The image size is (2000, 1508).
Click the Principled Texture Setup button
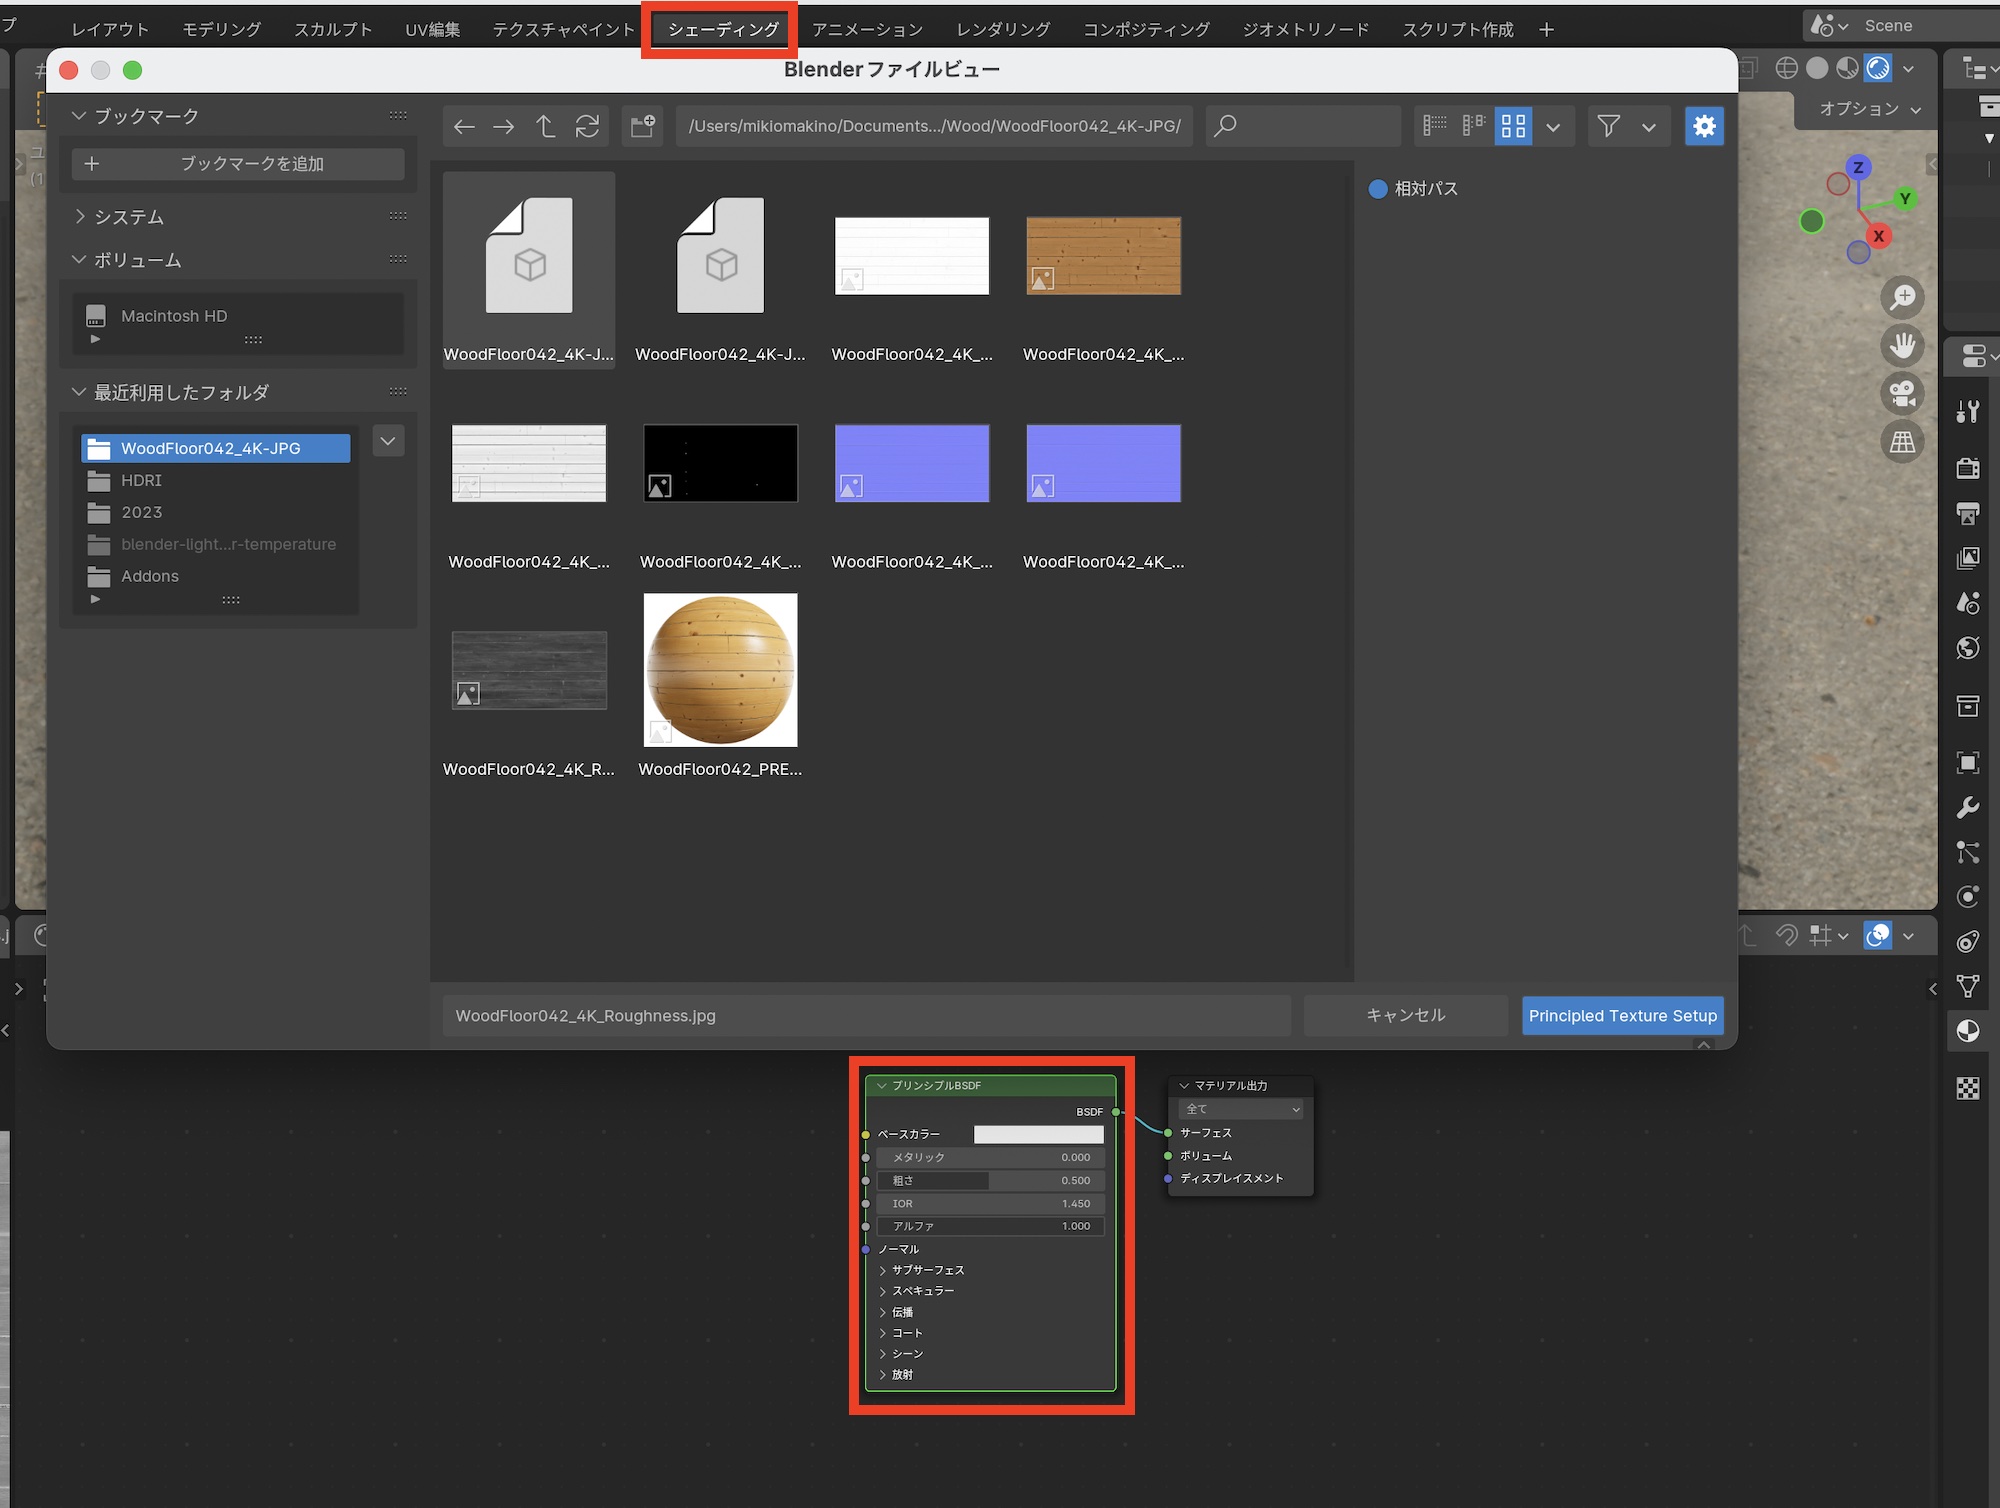pyautogui.click(x=1622, y=1015)
